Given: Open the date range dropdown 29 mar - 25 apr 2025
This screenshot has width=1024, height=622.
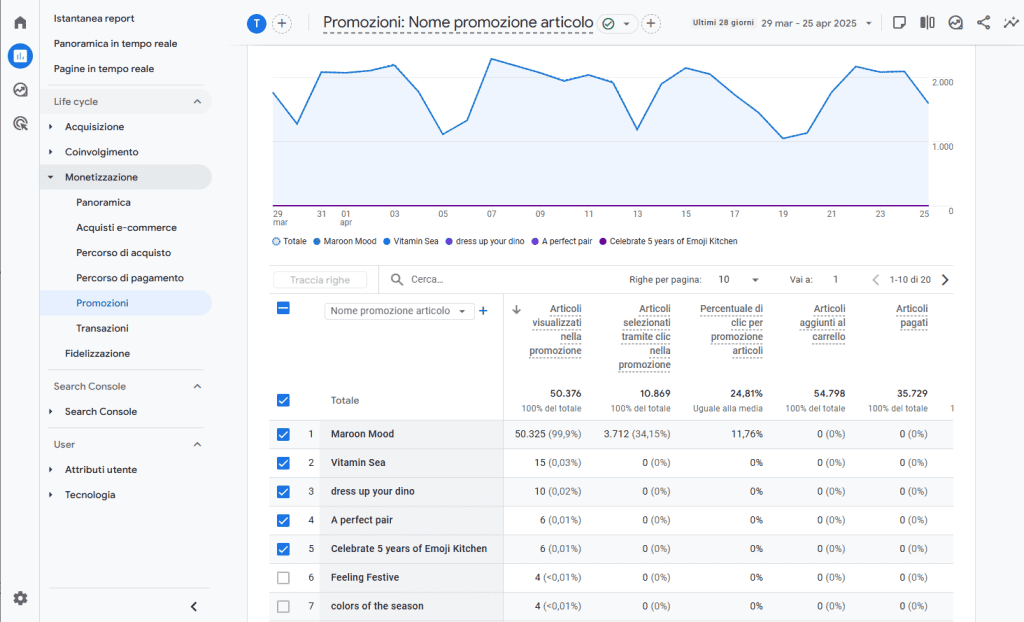Looking at the screenshot, I should coord(816,23).
